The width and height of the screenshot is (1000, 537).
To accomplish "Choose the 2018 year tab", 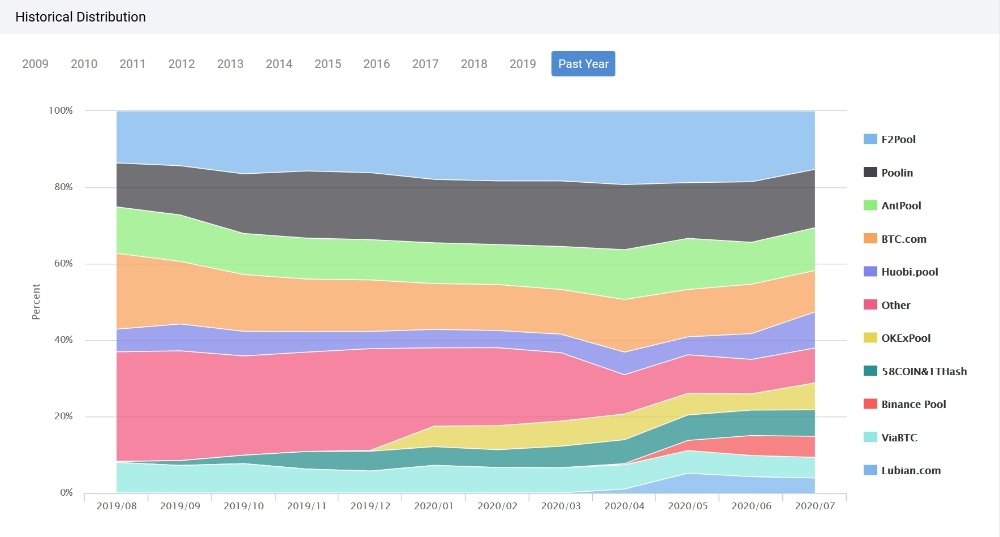I will 474,64.
